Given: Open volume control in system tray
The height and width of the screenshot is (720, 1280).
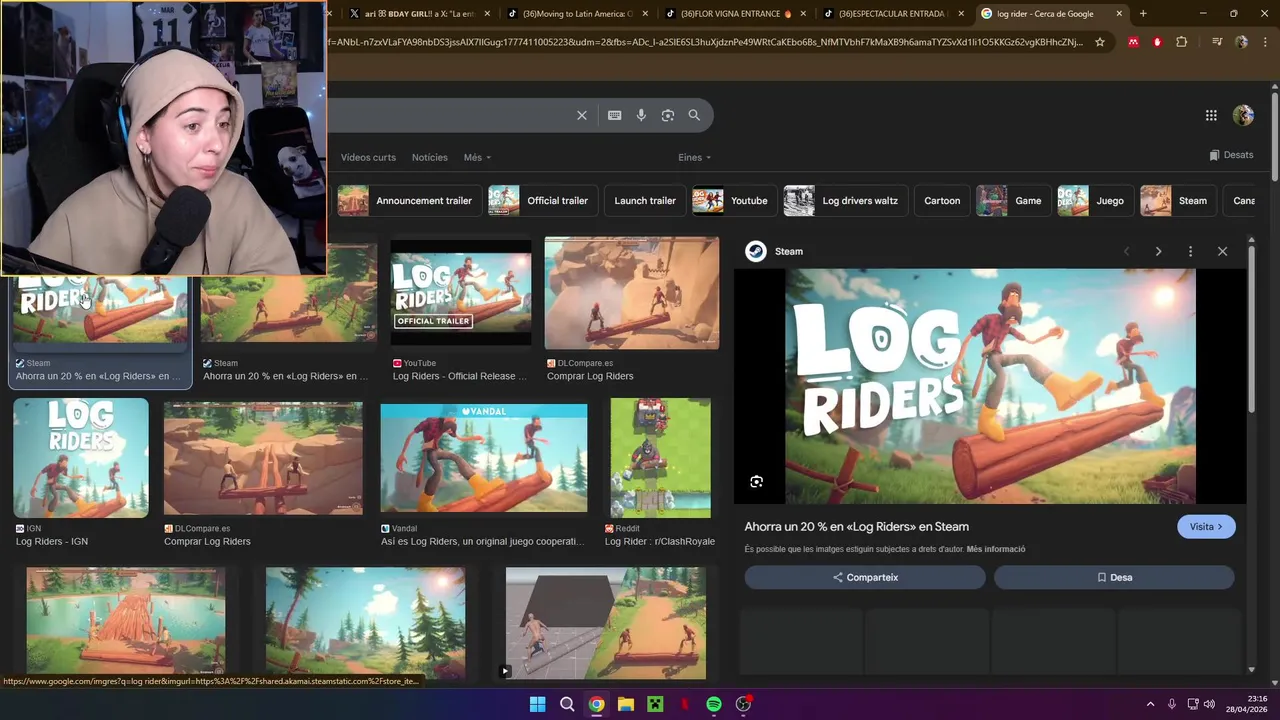Looking at the screenshot, I should tap(1210, 704).
